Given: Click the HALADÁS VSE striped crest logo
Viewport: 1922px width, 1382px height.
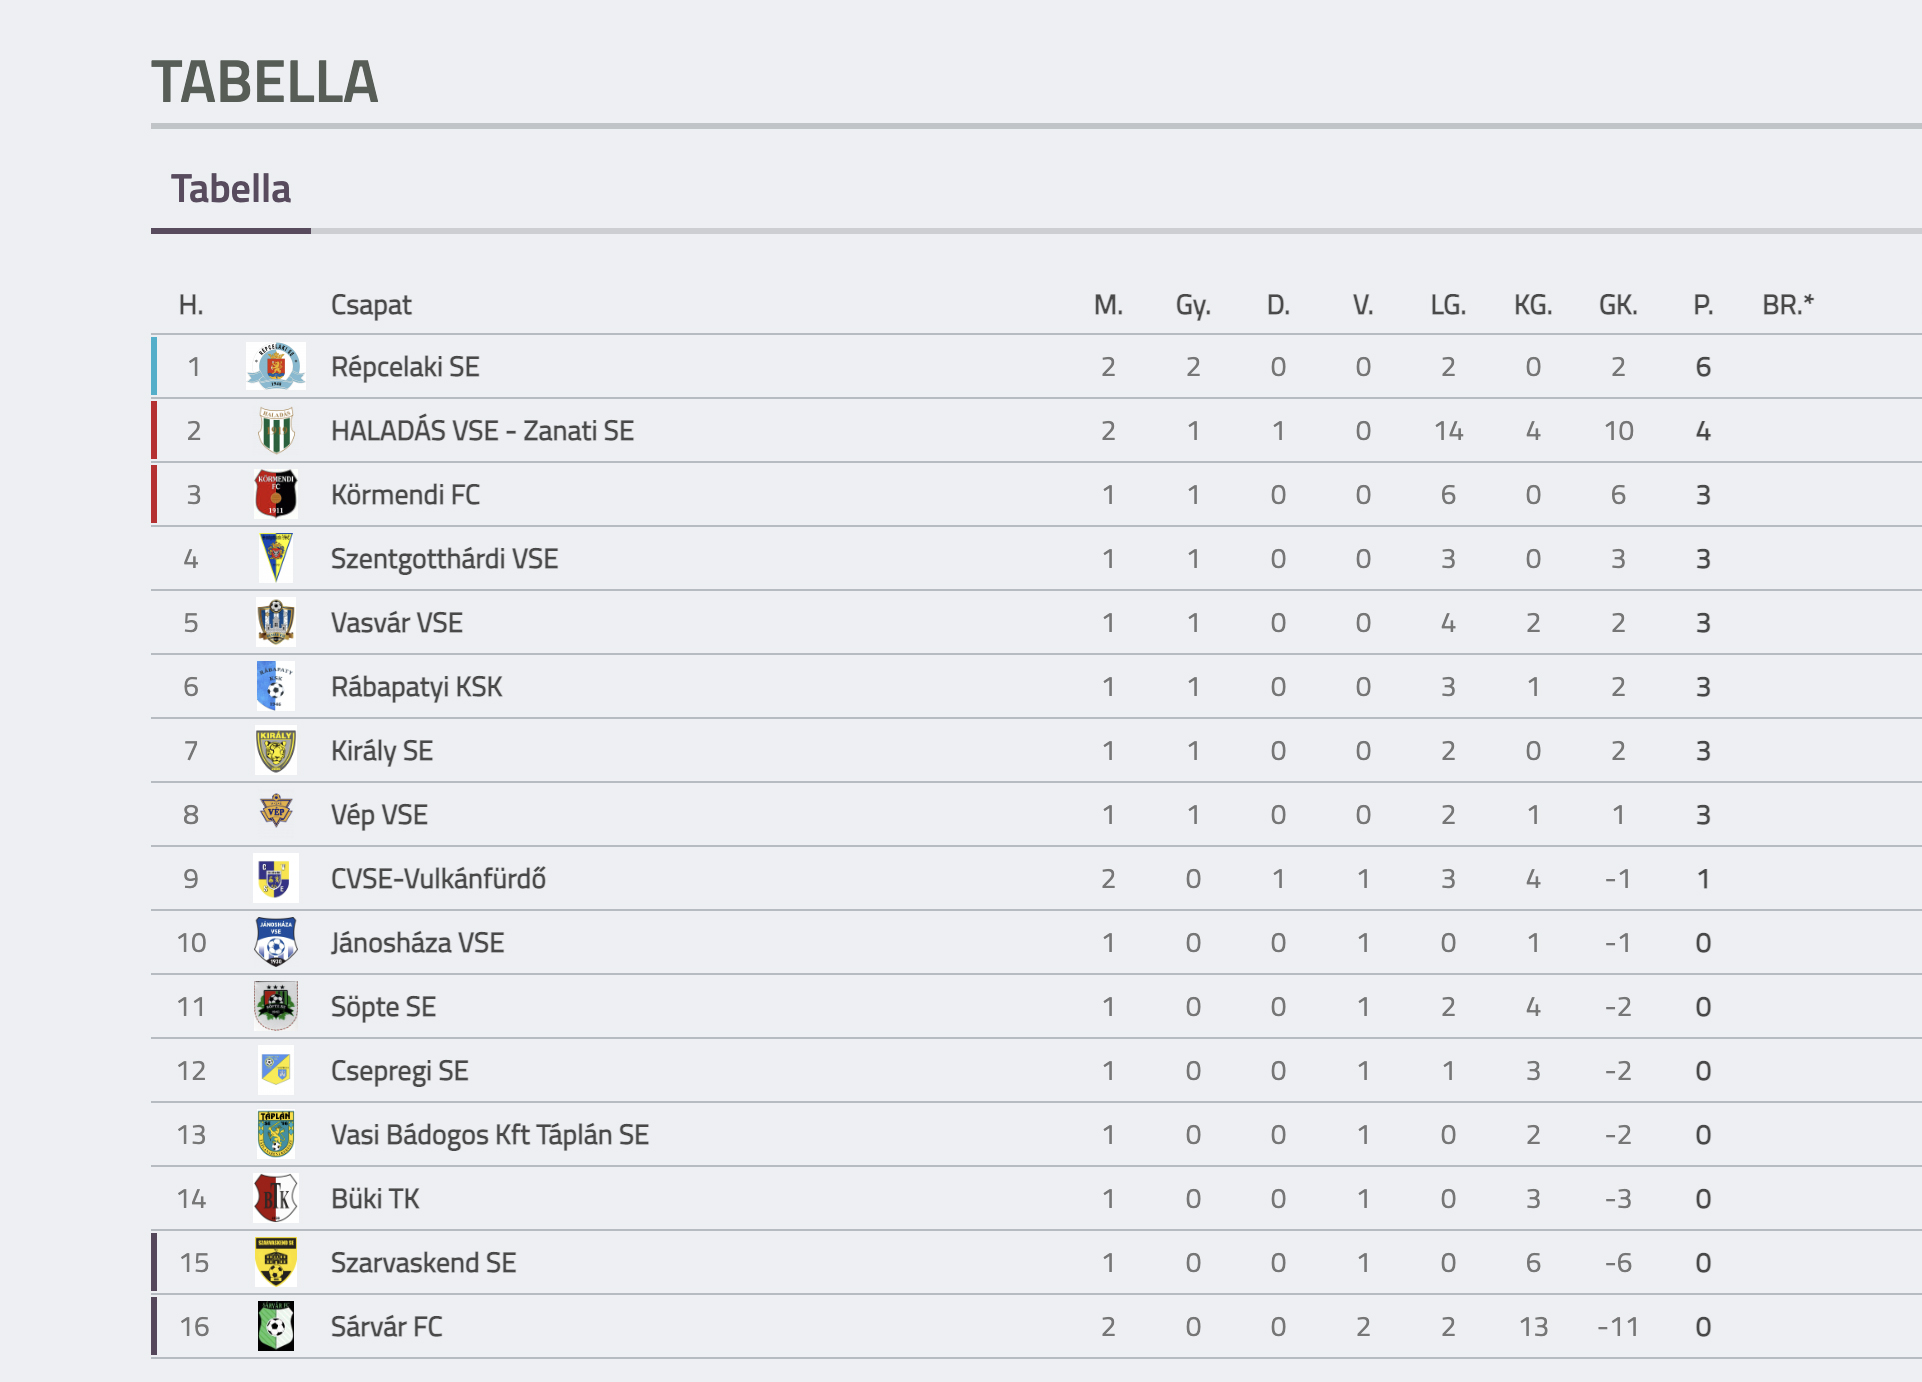Looking at the screenshot, I should tap(276, 431).
